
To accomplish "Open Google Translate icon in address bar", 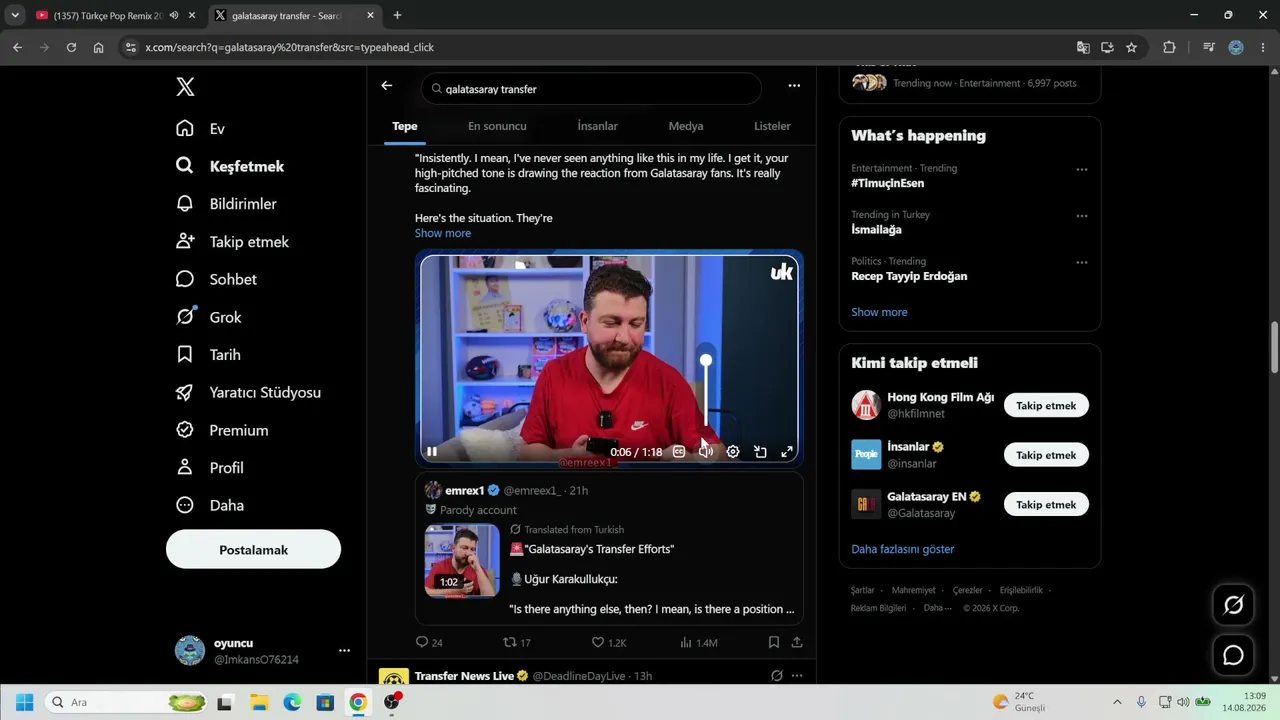I will (1083, 47).
